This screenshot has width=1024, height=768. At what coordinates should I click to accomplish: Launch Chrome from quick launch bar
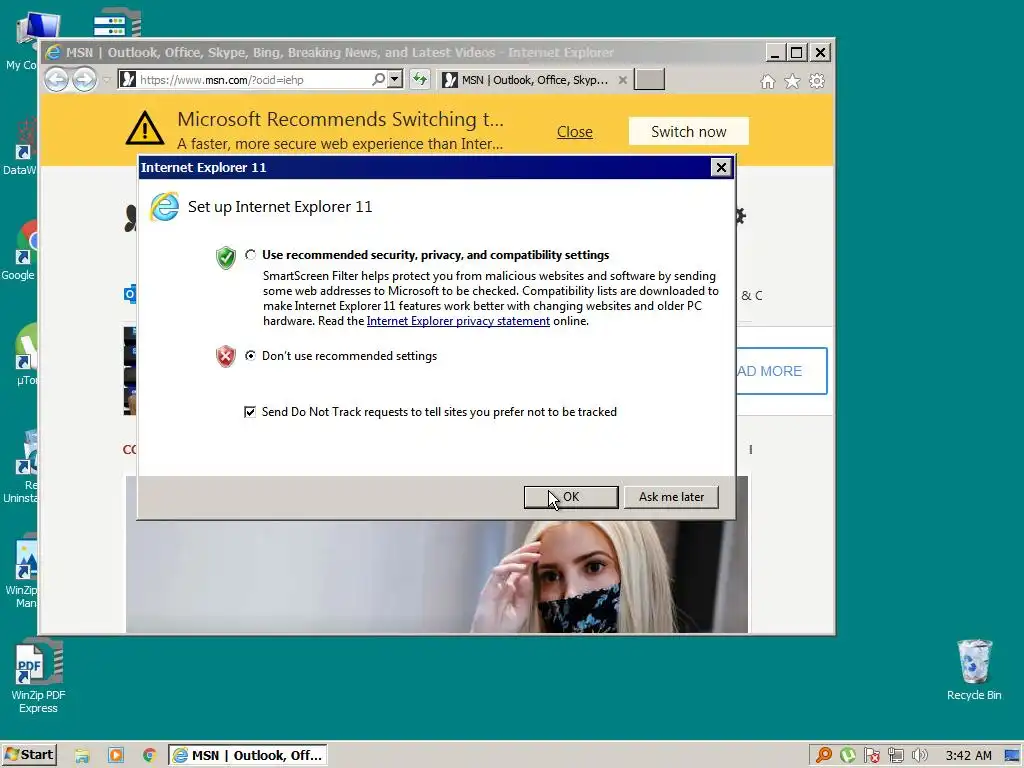pos(150,756)
